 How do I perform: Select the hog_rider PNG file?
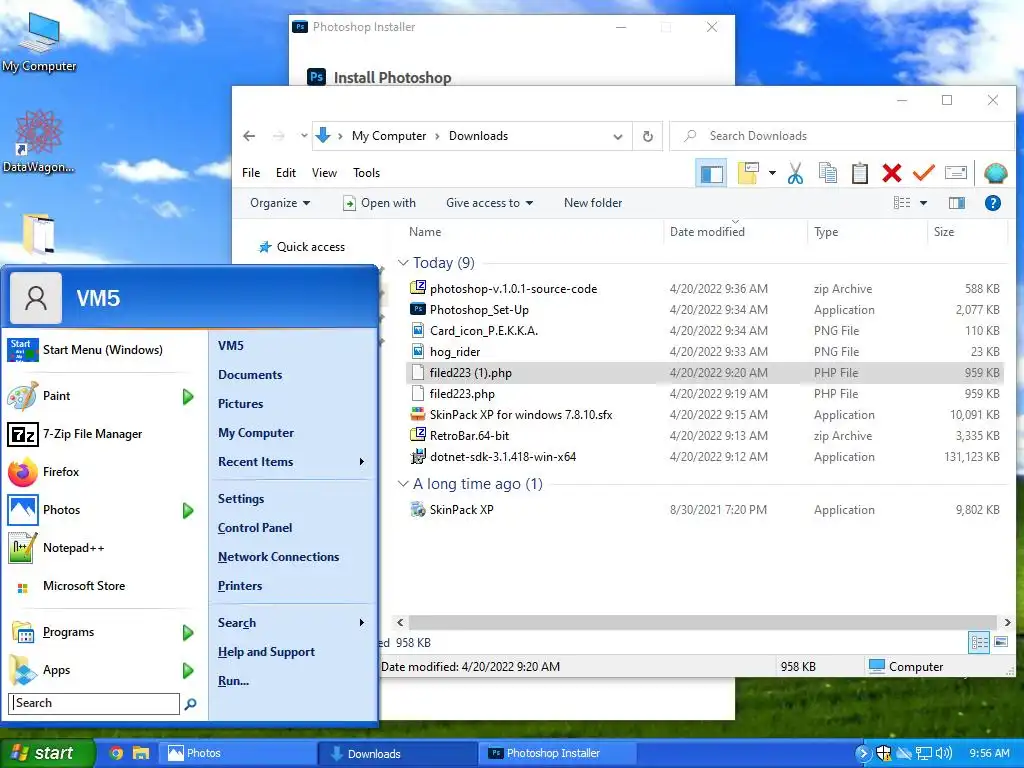455,351
